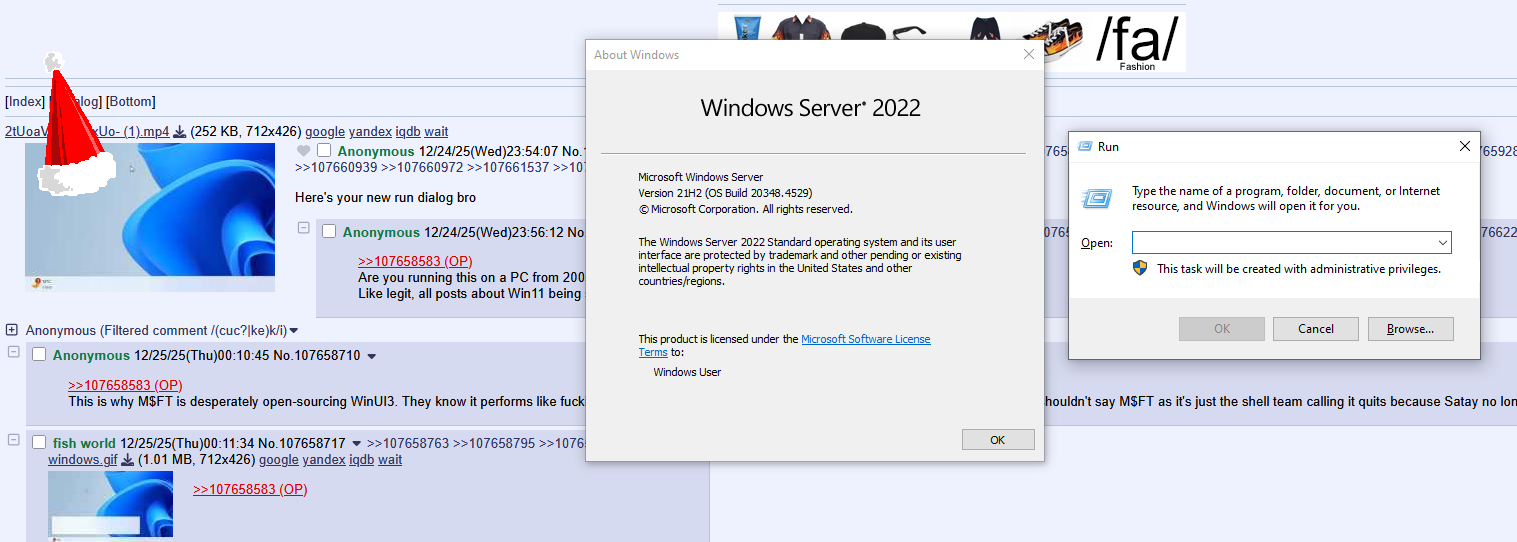
Task: Click 'Anonymous (Filtered comment' stub text
Action: point(114,331)
